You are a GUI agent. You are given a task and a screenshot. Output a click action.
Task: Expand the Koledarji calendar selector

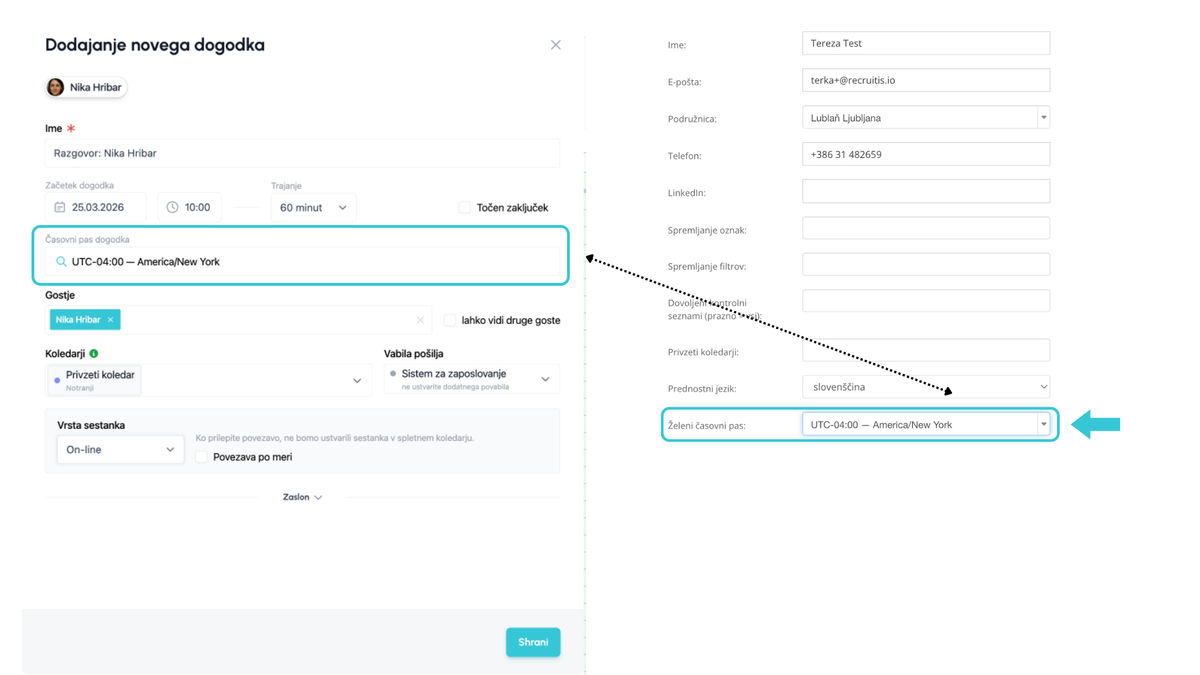tap(357, 380)
